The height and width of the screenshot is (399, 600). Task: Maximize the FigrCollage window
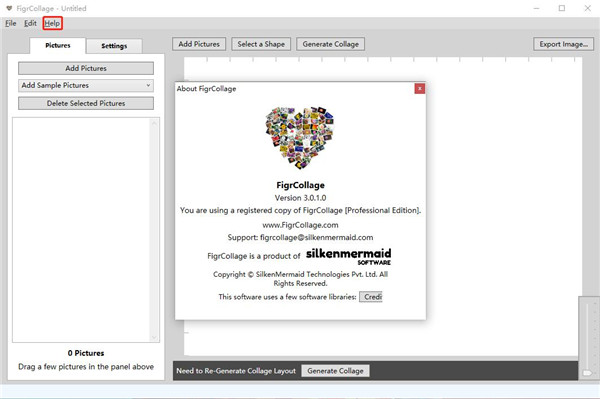[562, 8]
